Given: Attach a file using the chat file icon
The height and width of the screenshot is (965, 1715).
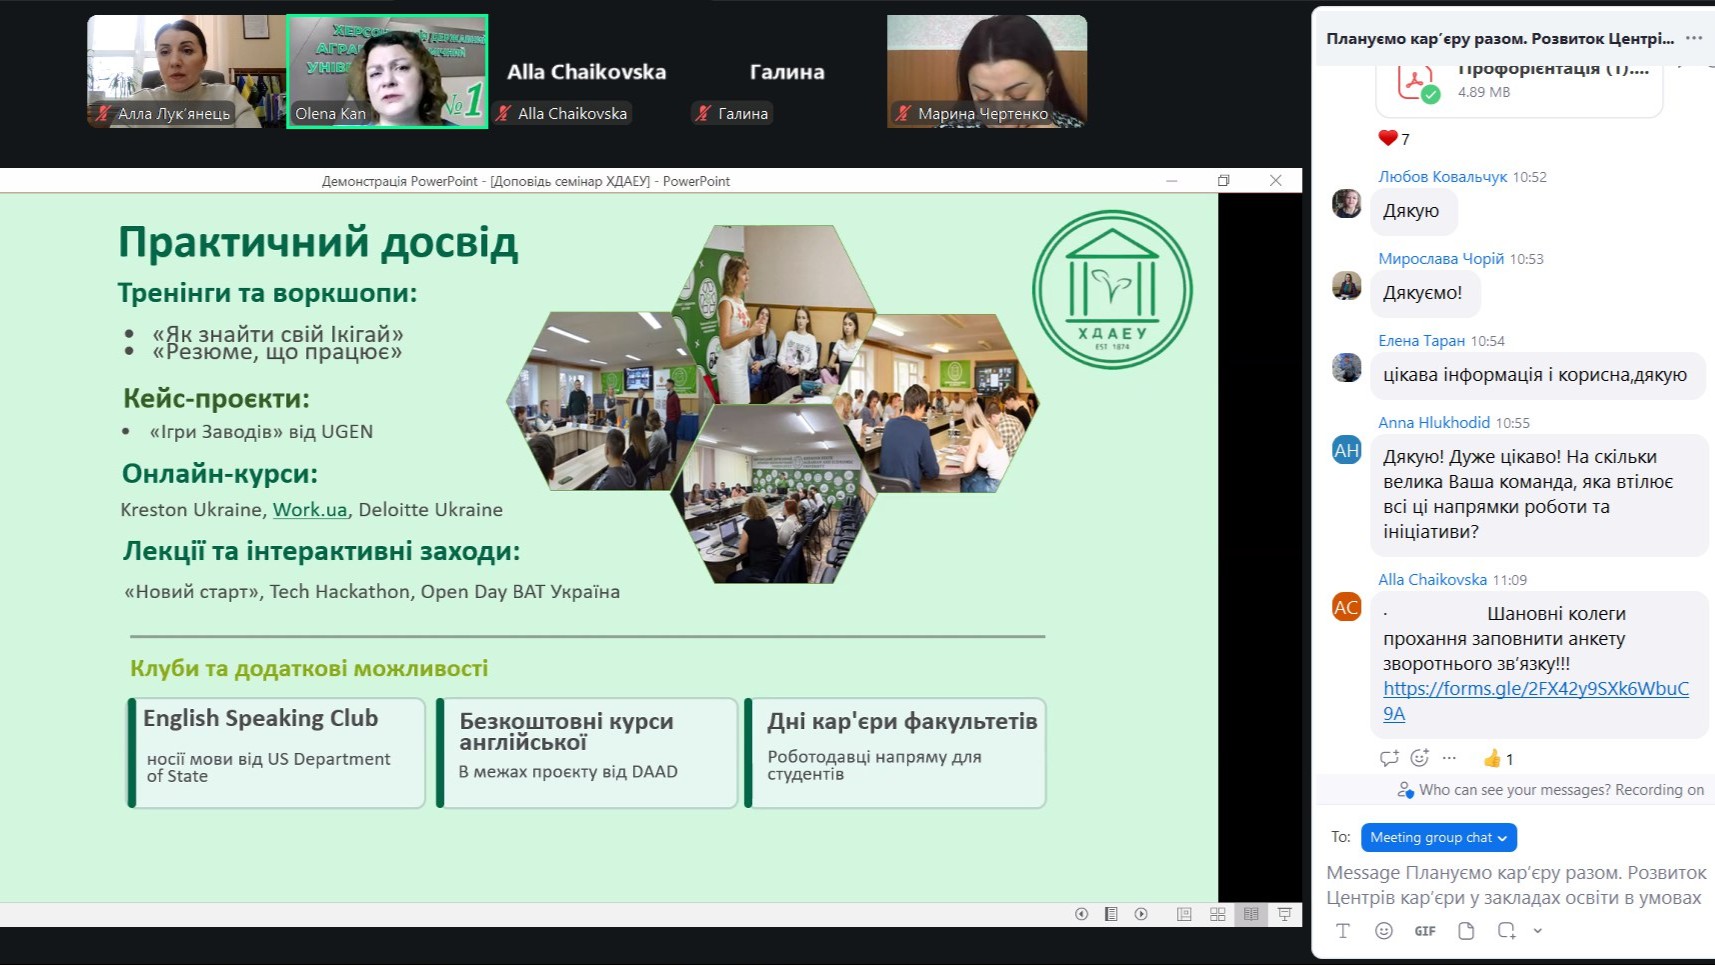Looking at the screenshot, I should 1466,931.
